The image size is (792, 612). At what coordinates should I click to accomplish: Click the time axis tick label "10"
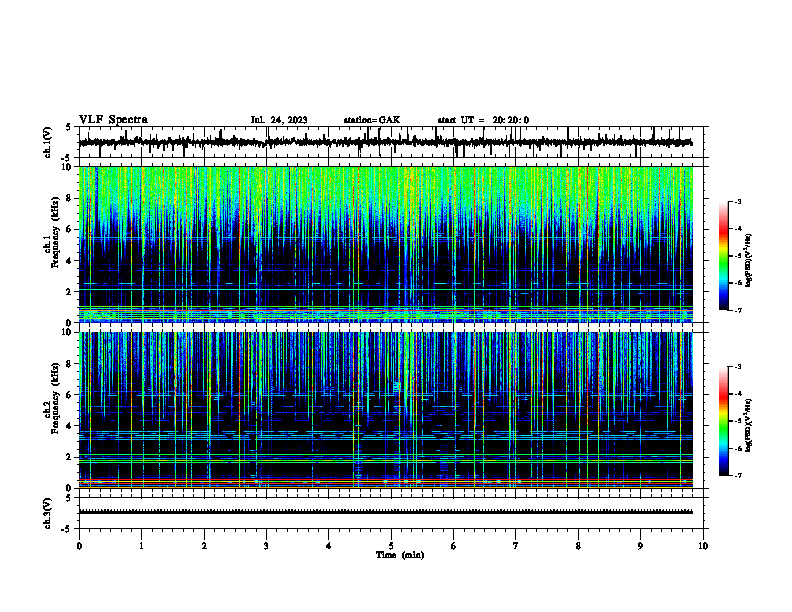[x=703, y=546]
